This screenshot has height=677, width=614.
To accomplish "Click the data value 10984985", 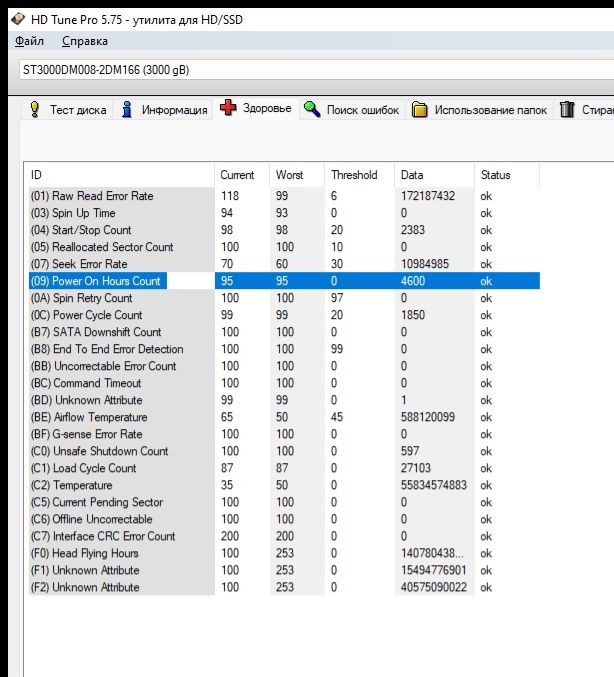I will (425, 264).
